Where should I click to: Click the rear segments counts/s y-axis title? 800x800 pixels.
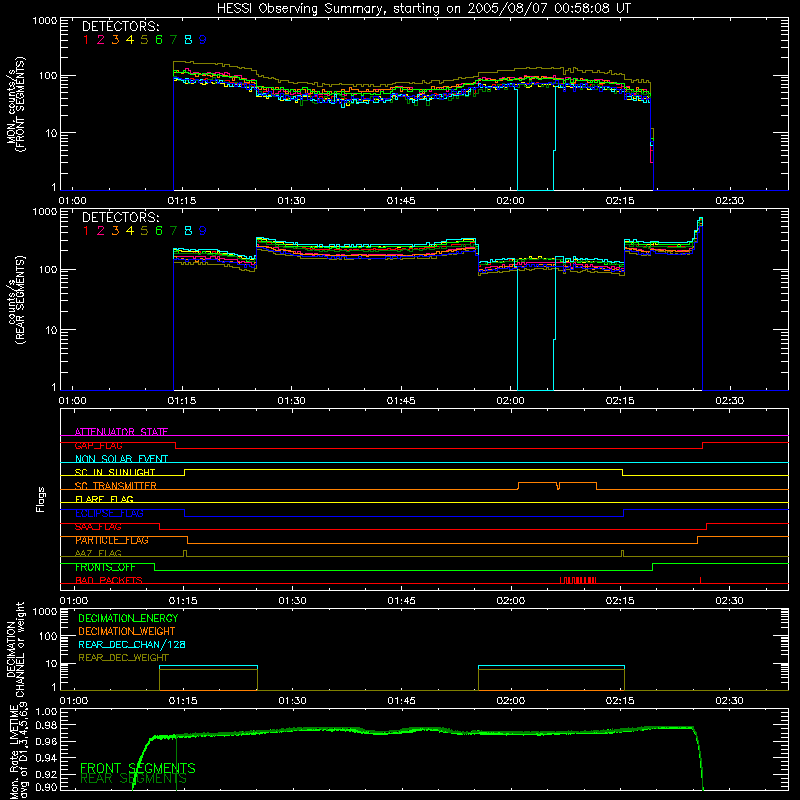pos(16,300)
